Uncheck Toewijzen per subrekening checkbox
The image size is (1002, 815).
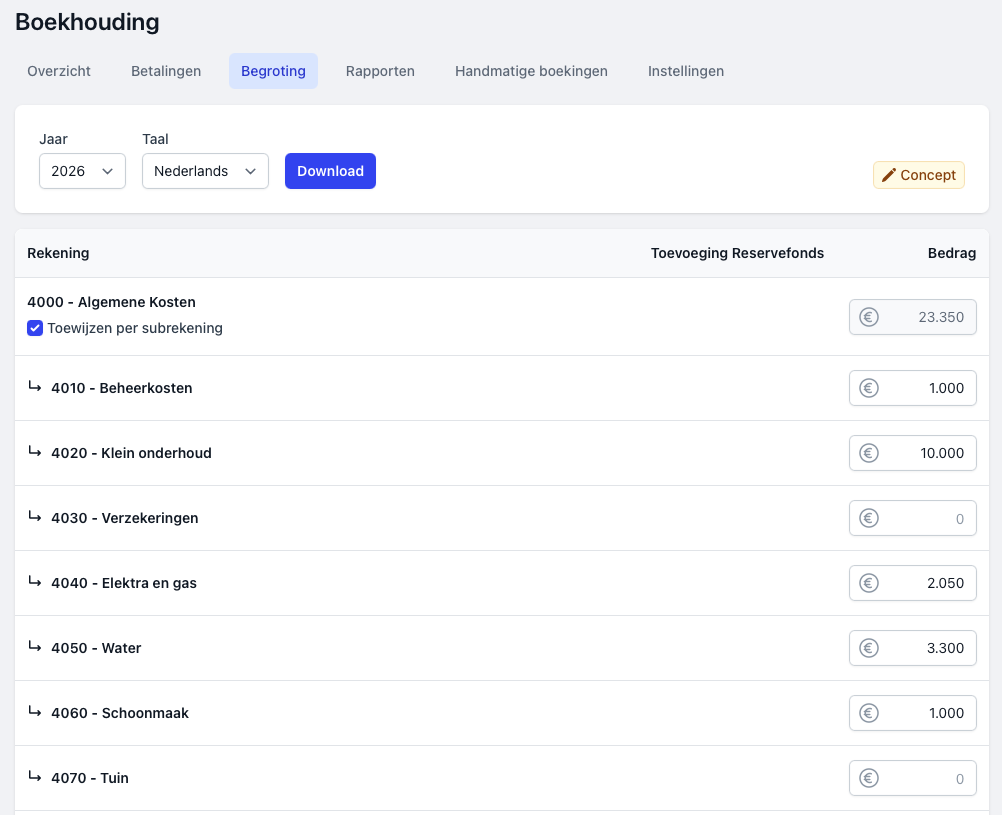[35, 328]
